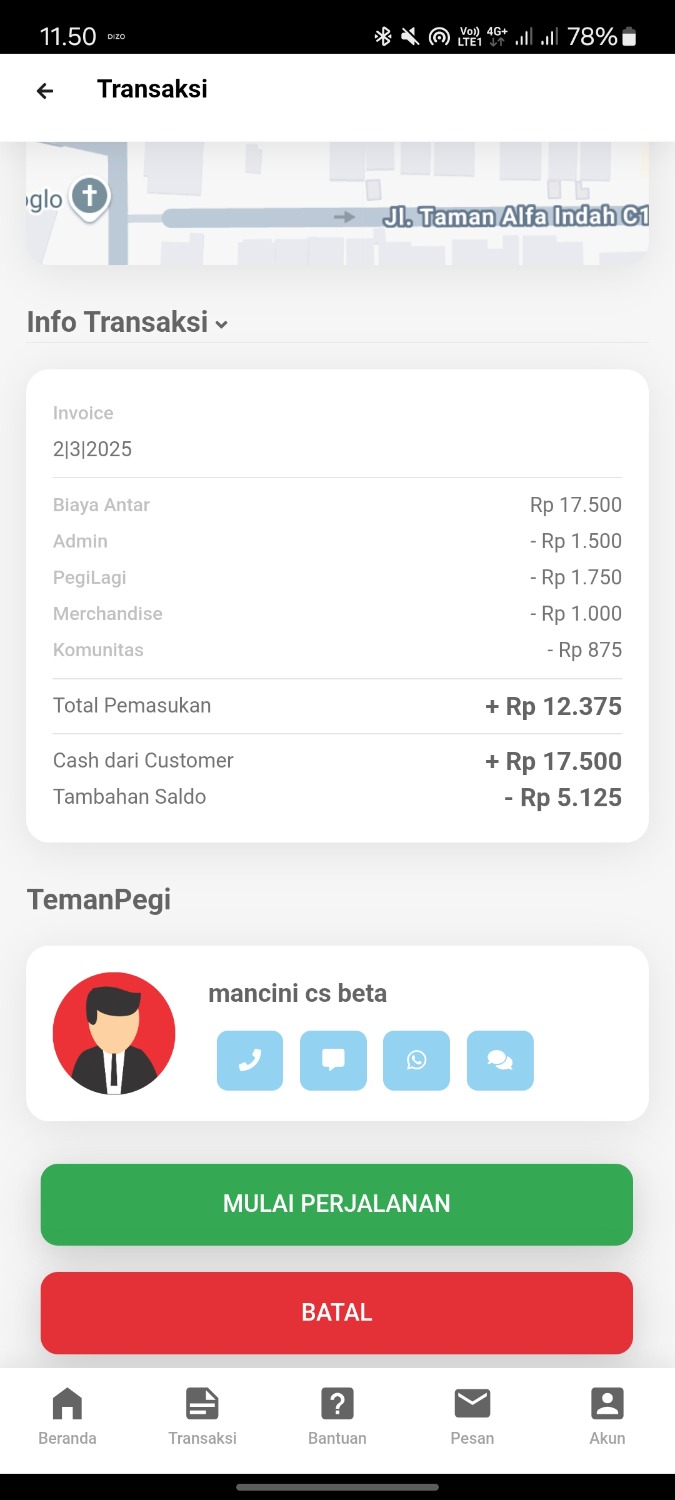This screenshot has height=1500, width=675.
Task: Open WhatsApp chat with the driver
Action: point(416,1060)
